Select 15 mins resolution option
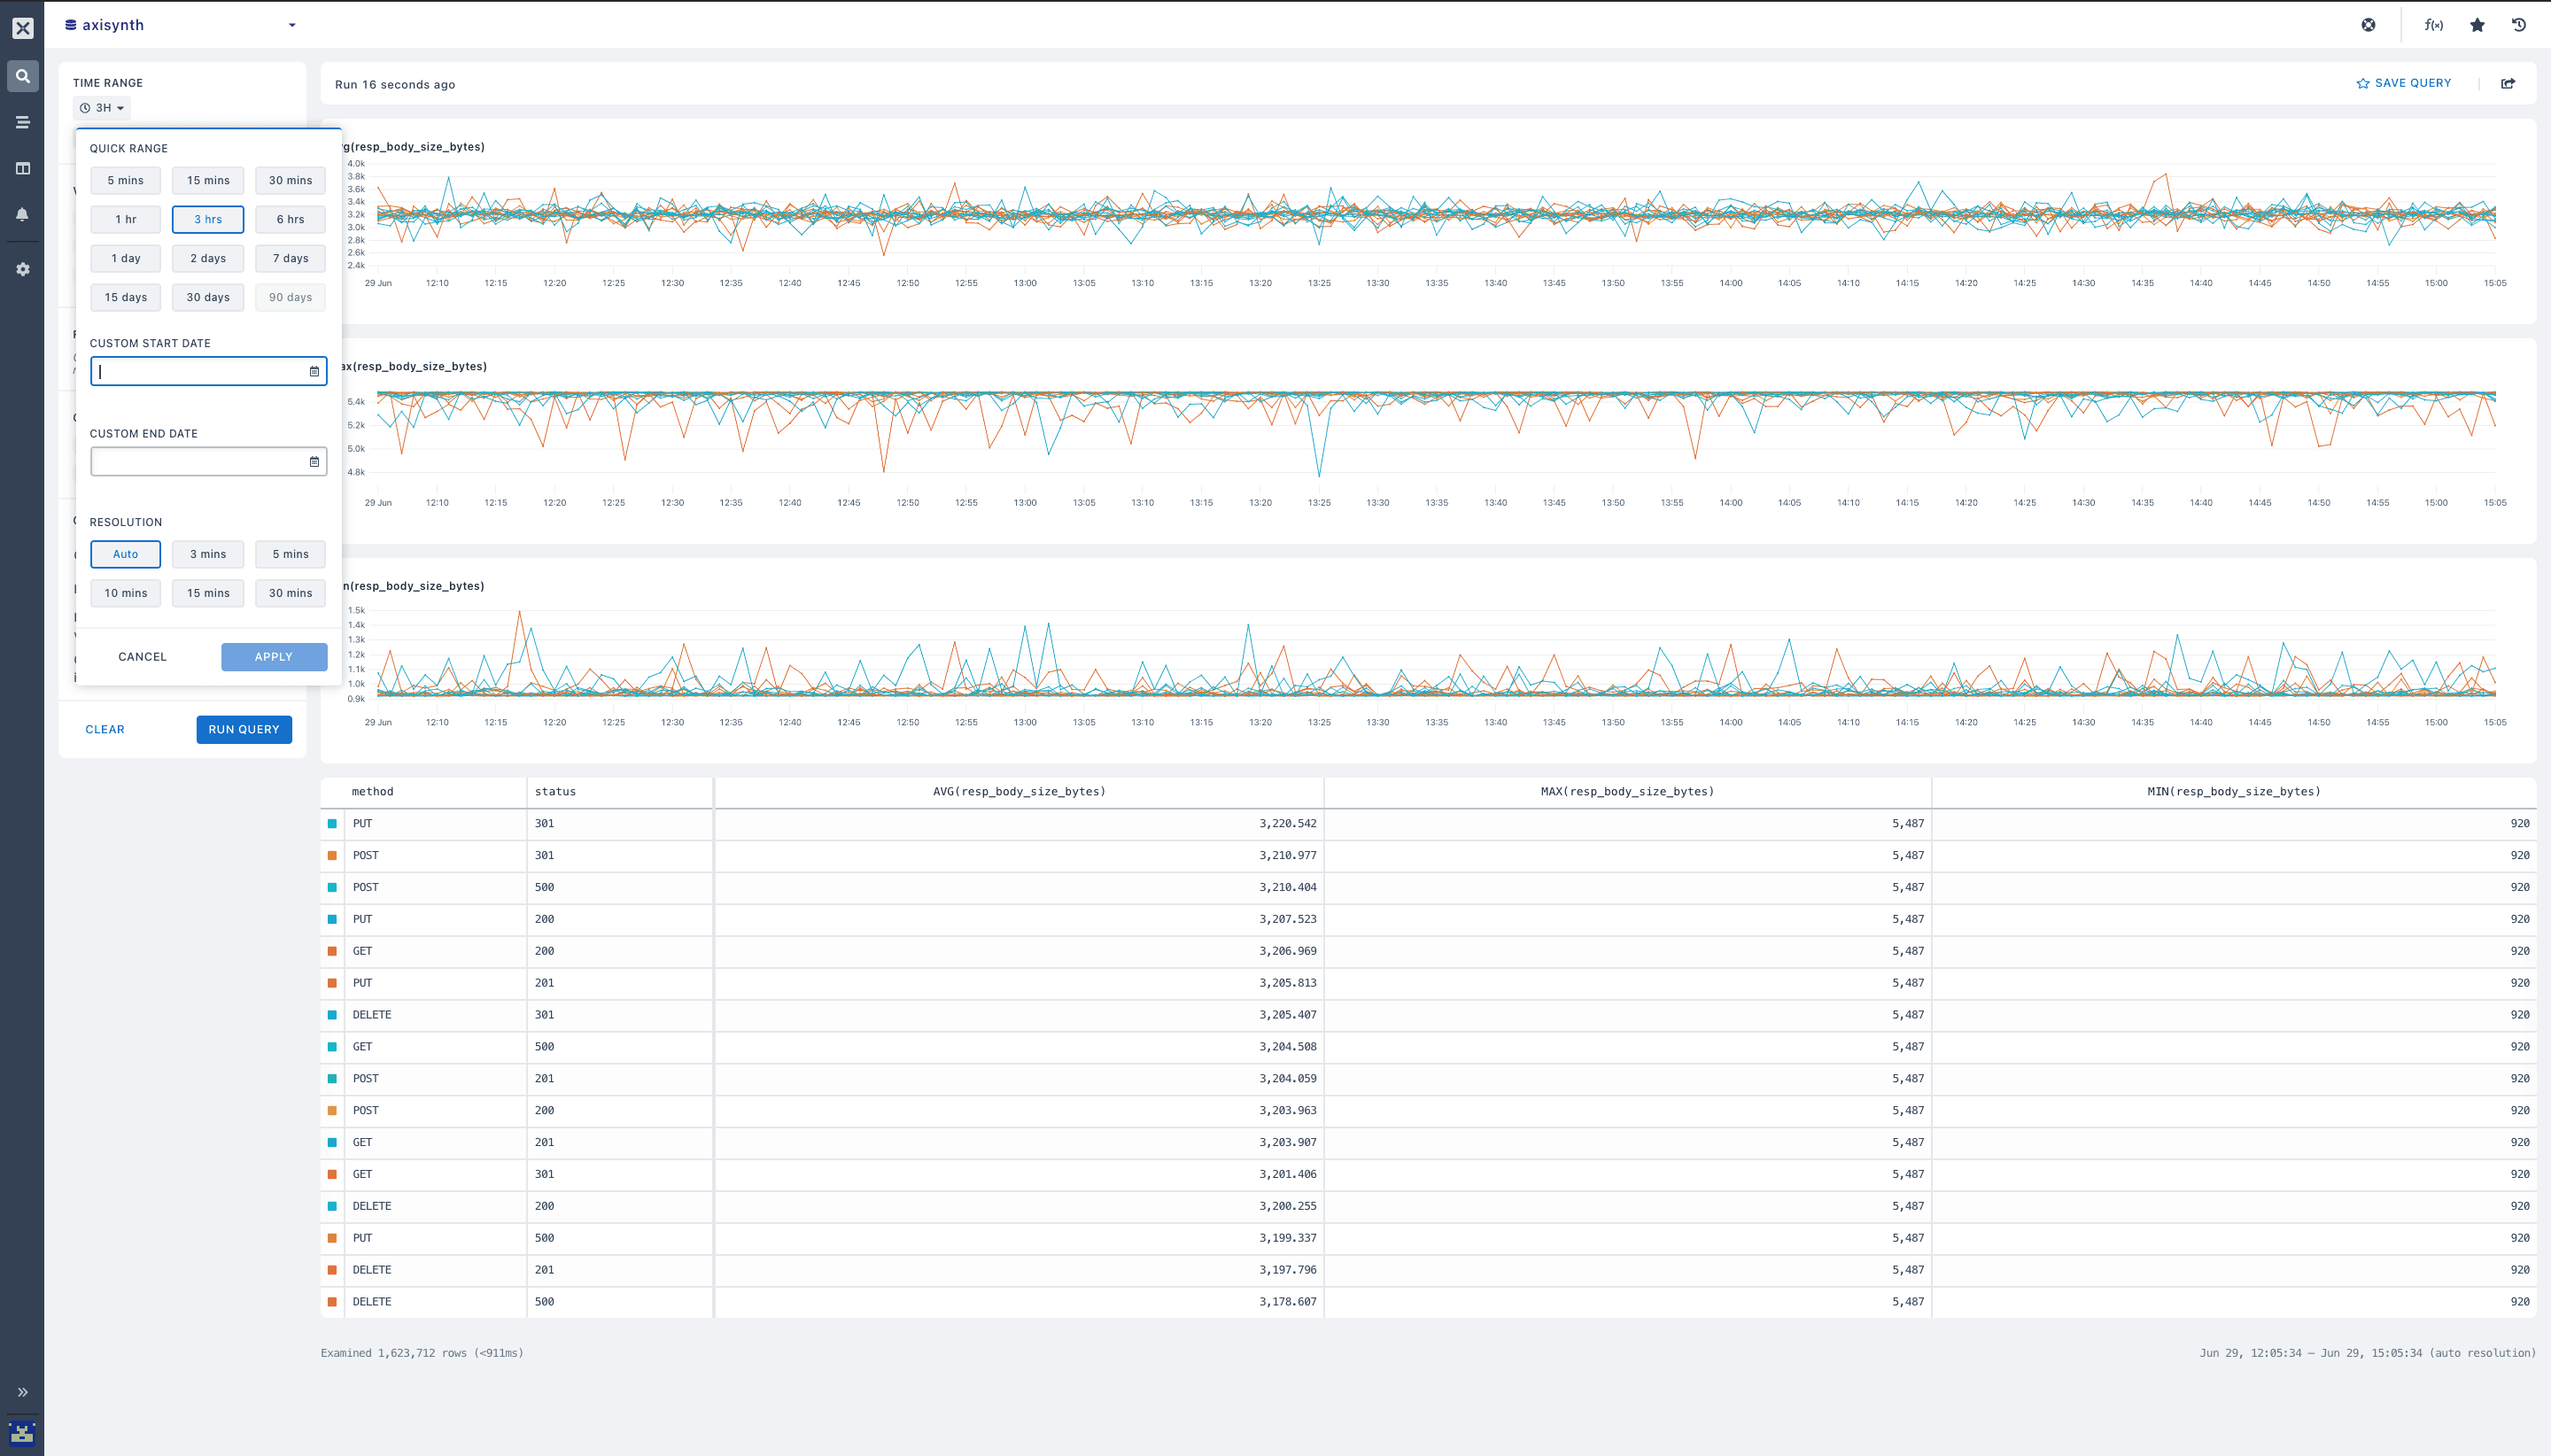 (208, 593)
